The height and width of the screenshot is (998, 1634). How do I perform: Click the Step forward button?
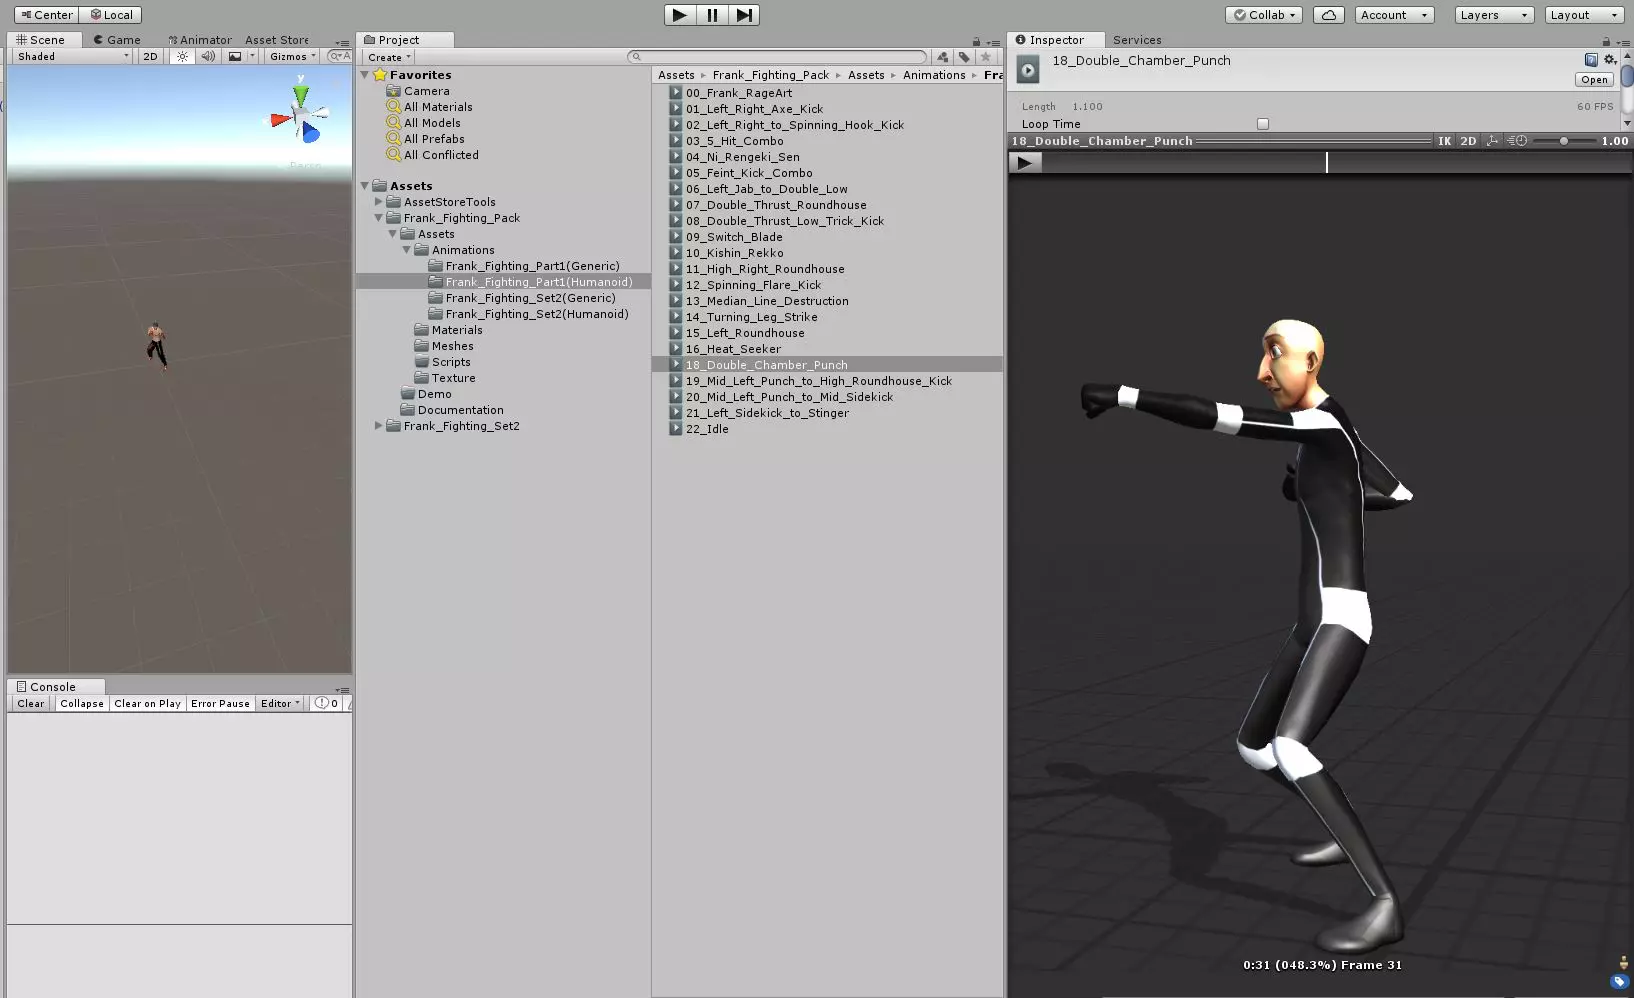(x=743, y=15)
